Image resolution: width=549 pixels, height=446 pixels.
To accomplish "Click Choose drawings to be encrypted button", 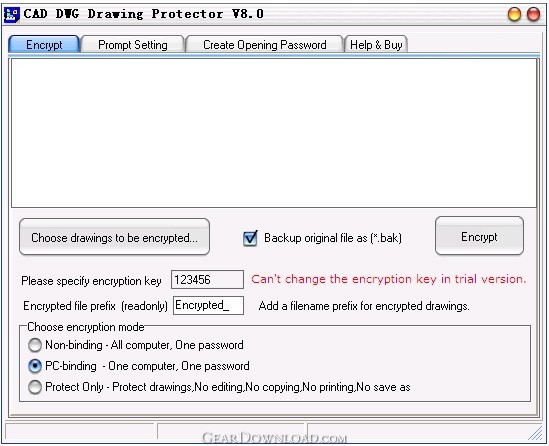I will (114, 237).
